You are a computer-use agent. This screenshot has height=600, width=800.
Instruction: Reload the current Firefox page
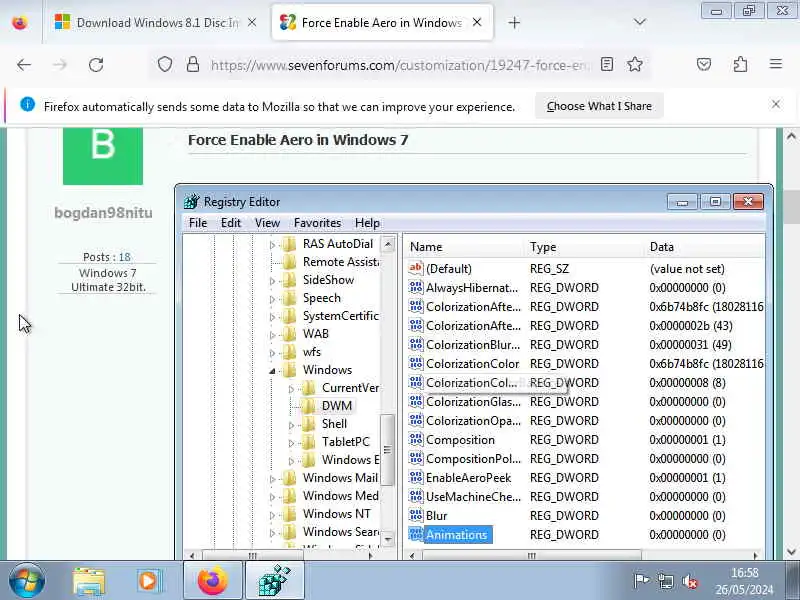[96, 65]
